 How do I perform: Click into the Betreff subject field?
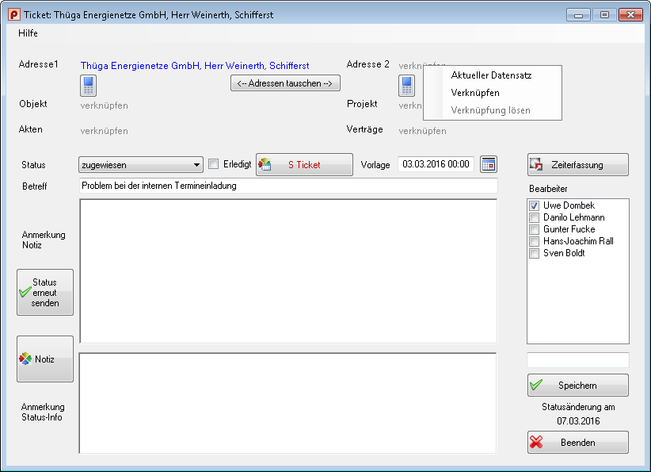pos(288,186)
